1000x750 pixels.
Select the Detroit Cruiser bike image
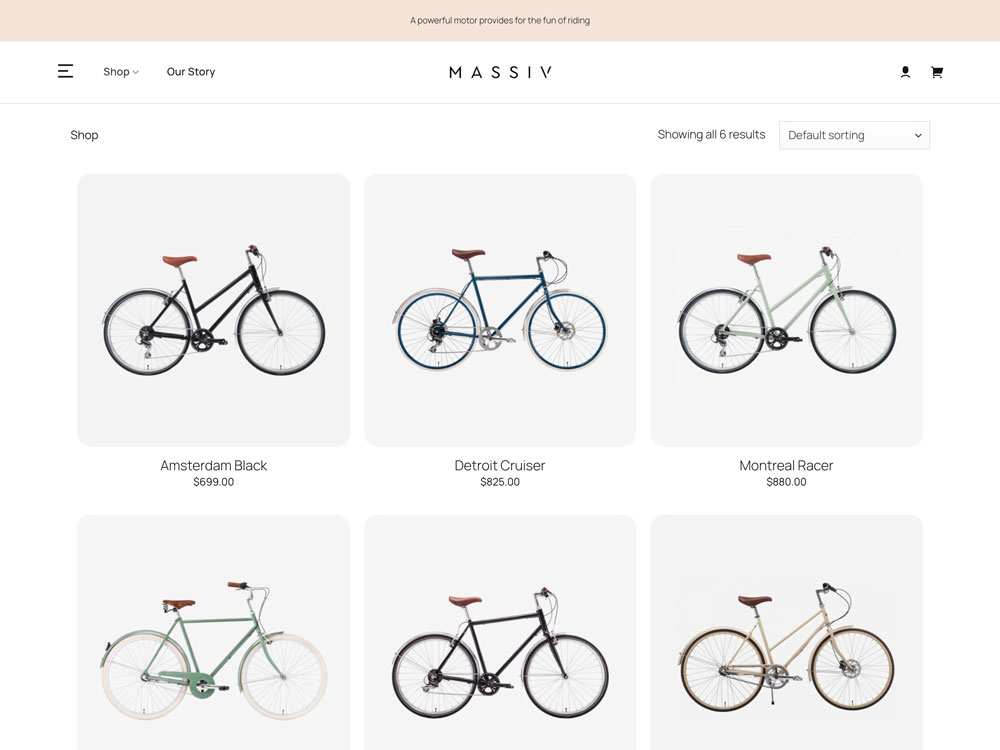(x=500, y=310)
